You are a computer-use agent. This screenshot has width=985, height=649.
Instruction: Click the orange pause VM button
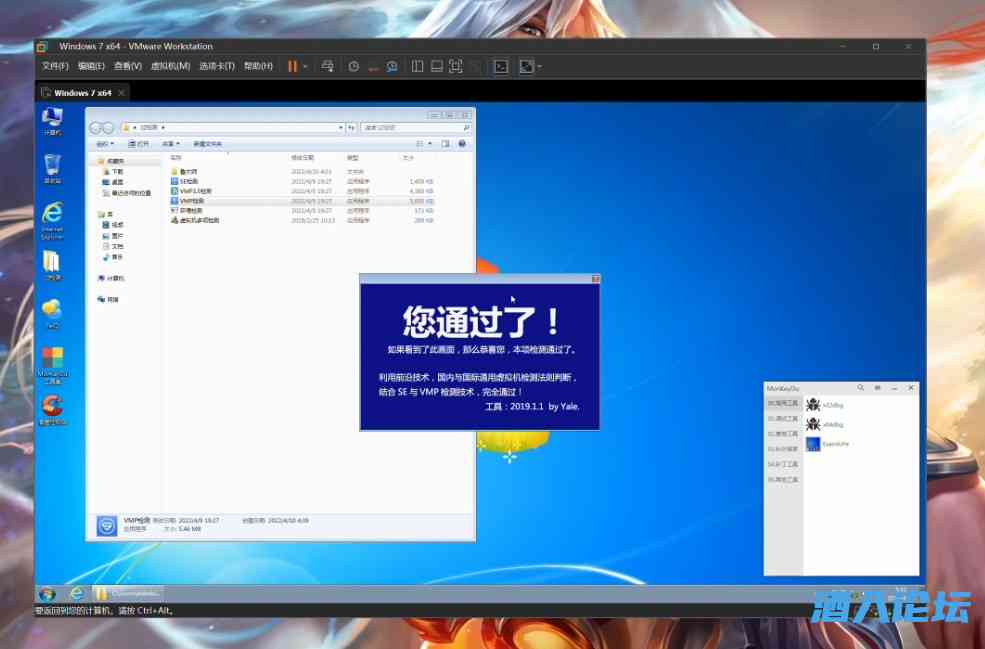[x=292, y=67]
